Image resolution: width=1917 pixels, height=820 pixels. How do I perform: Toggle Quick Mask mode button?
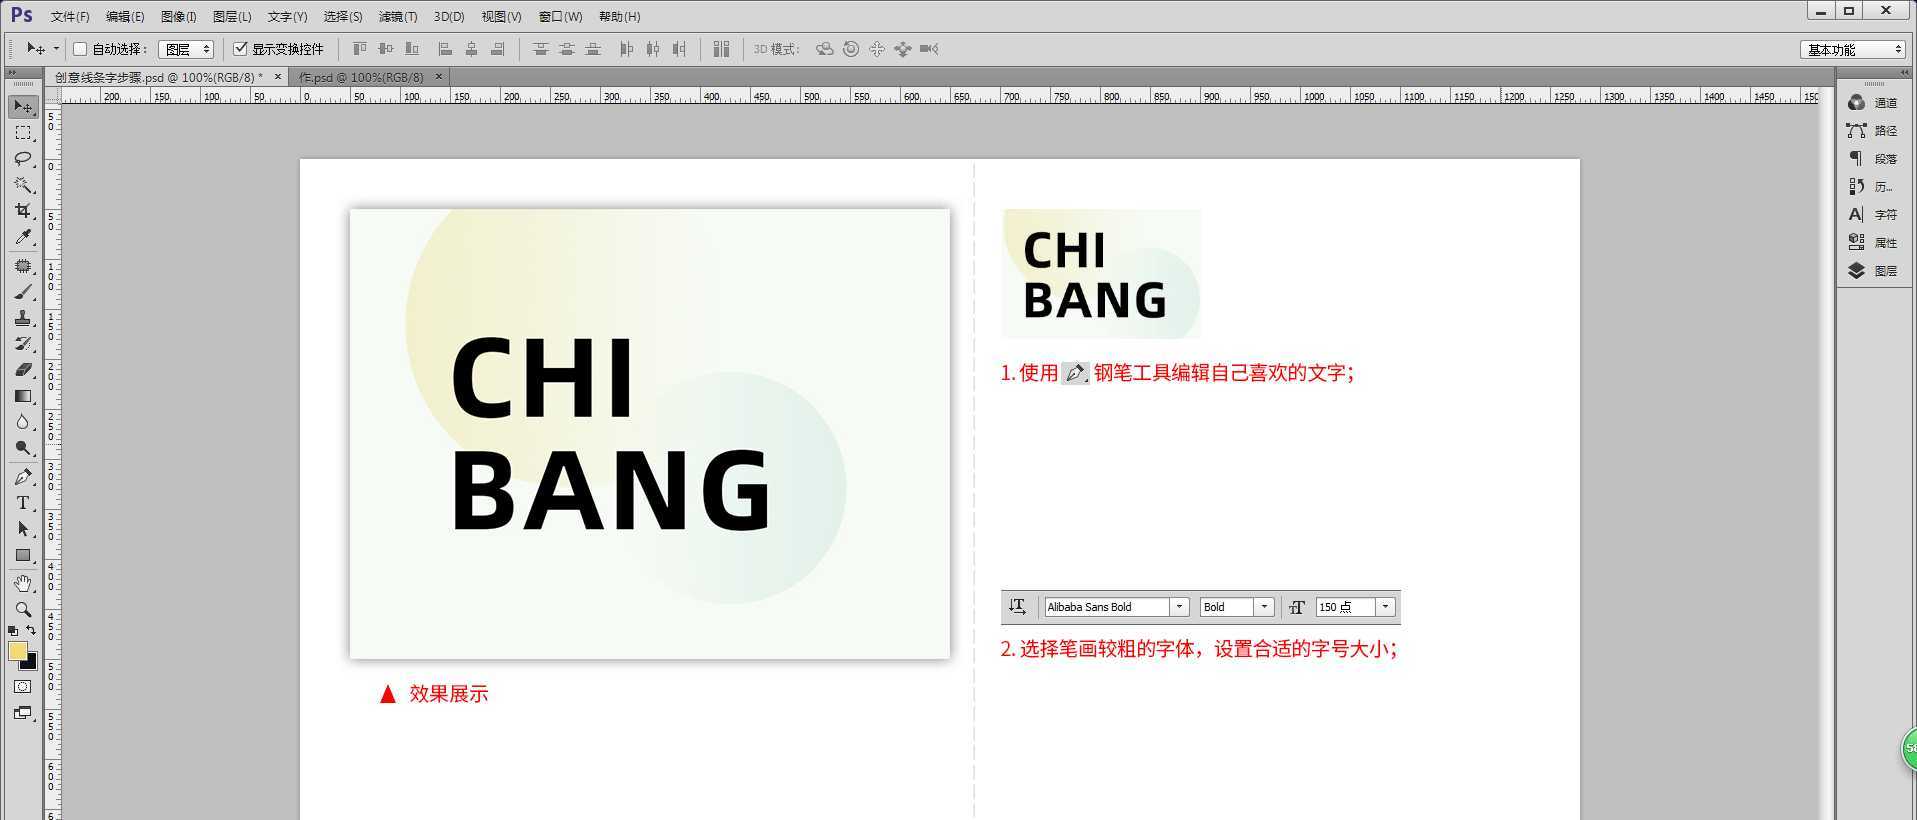23,687
